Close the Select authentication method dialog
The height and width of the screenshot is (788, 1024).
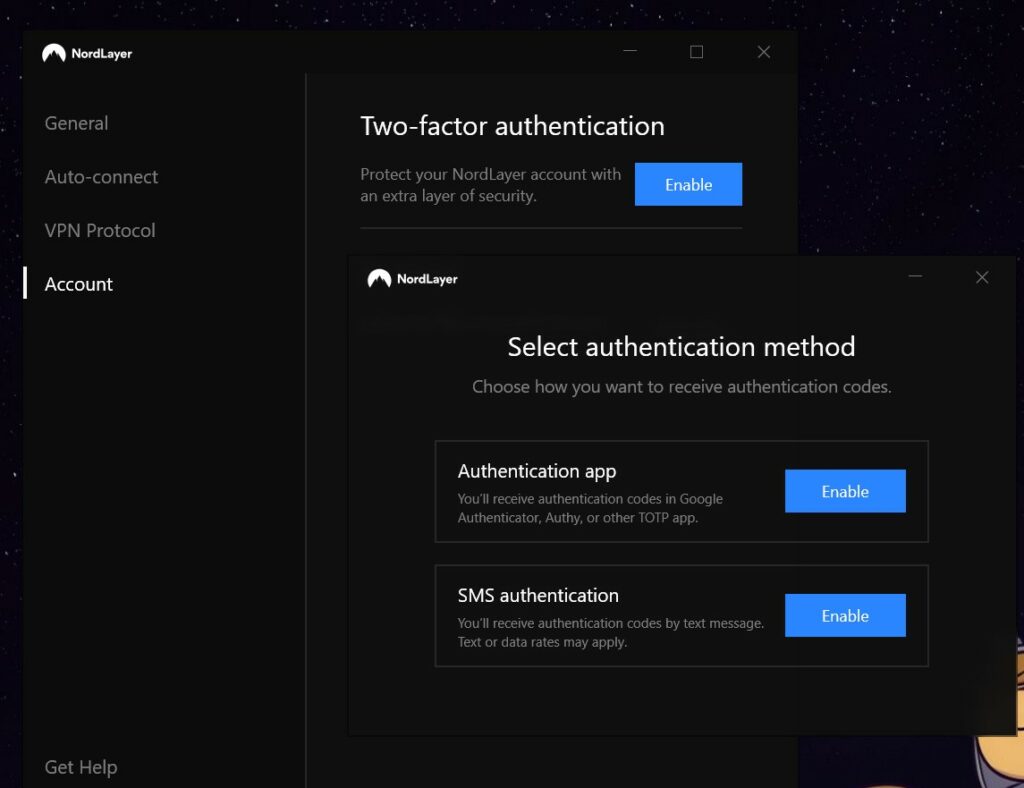pyautogui.click(x=982, y=277)
